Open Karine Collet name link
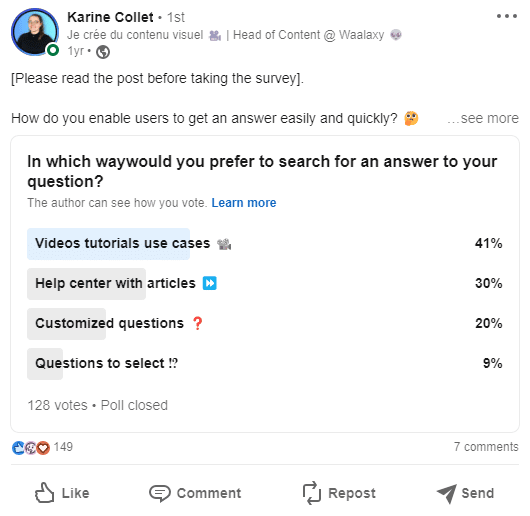 pyautogui.click(x=110, y=17)
